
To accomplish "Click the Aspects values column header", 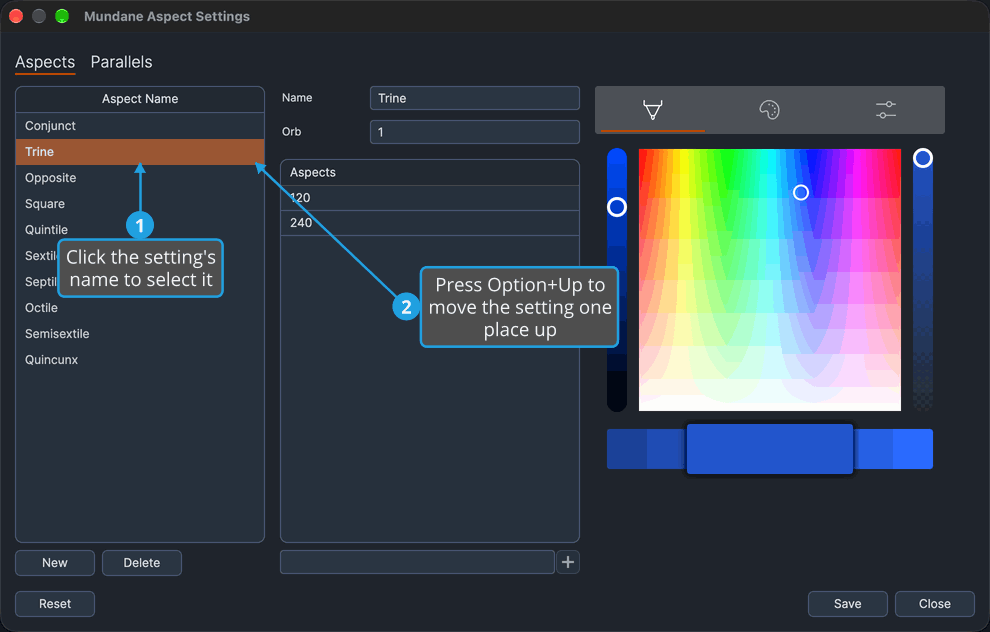I will tap(430, 172).
